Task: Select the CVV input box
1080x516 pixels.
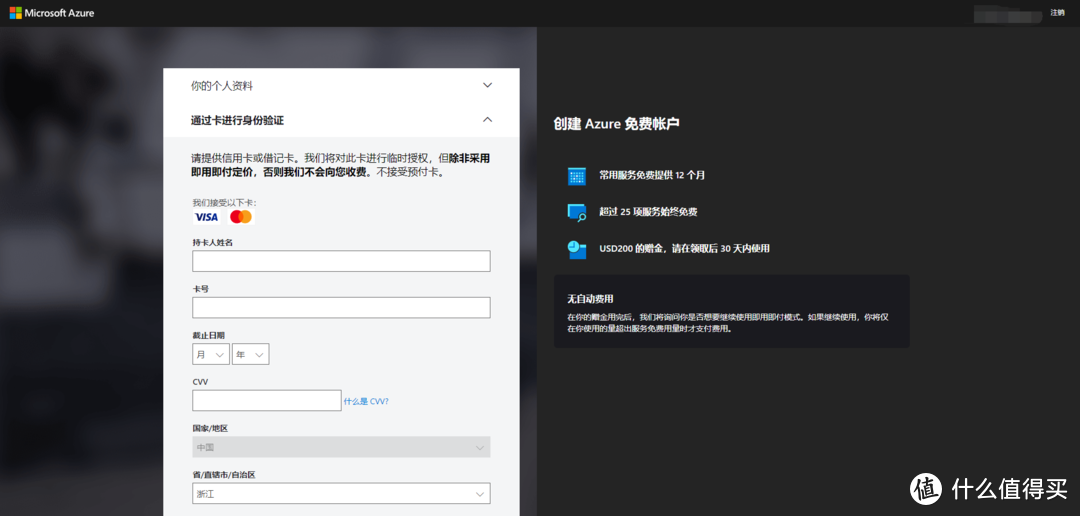Action: click(x=267, y=400)
